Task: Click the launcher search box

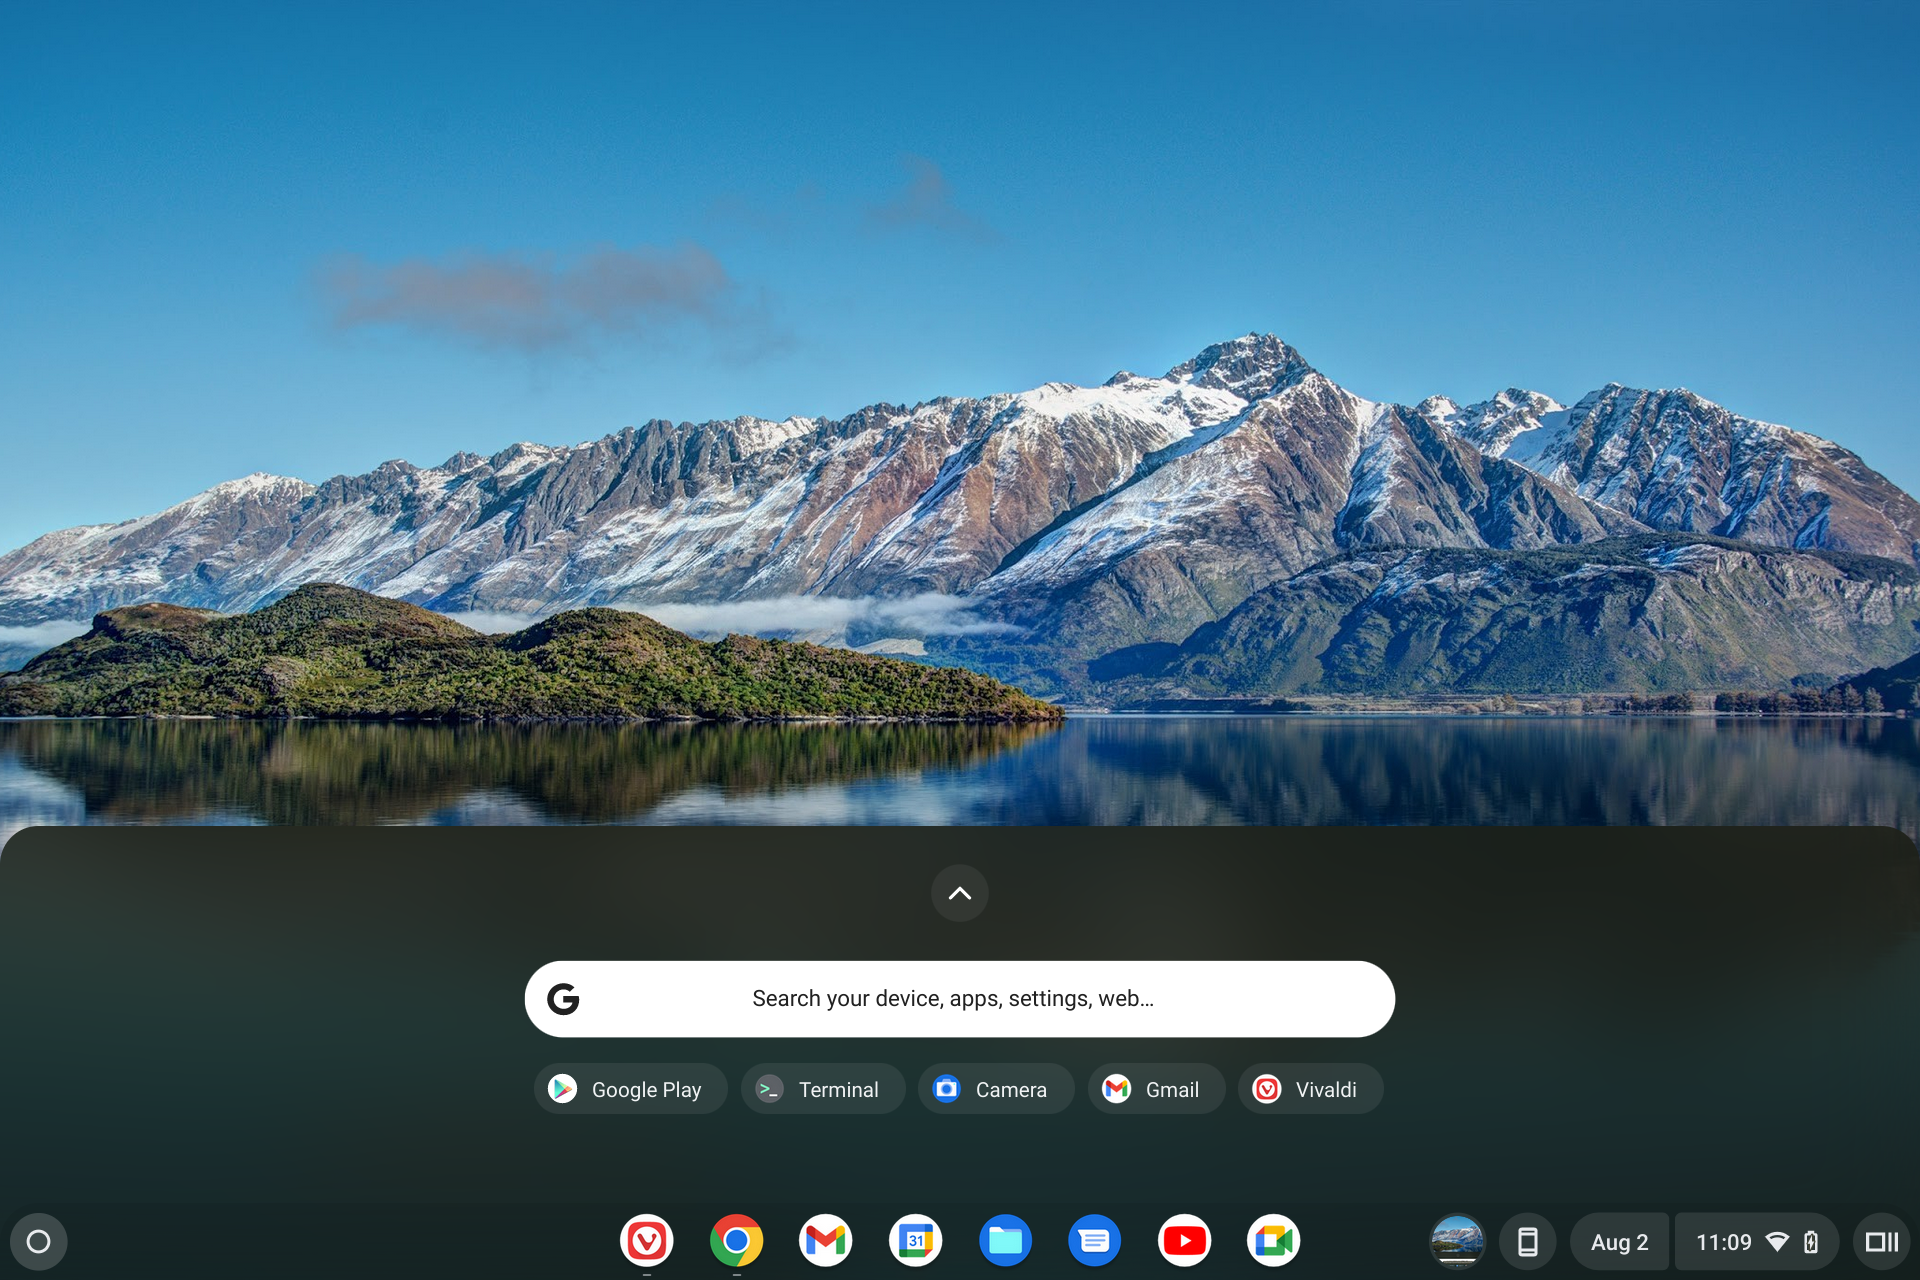Action: (x=959, y=999)
